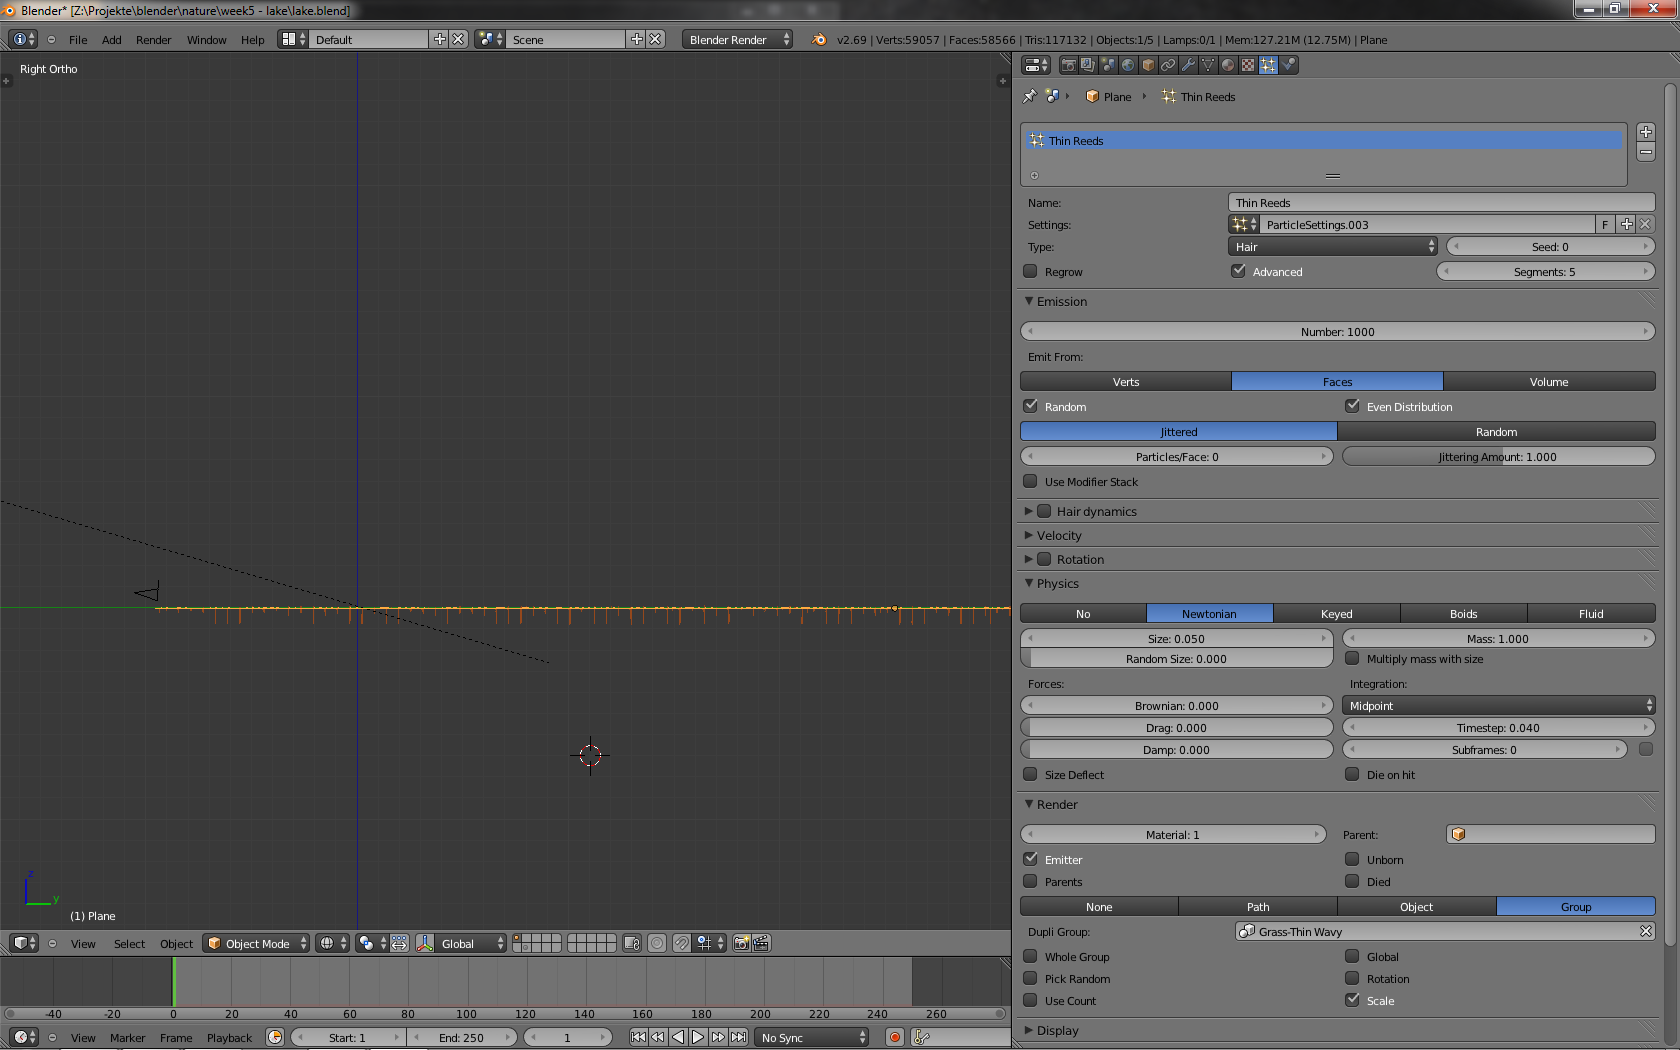This screenshot has width=1680, height=1050.
Task: Uncheck the Advanced checkbox
Action: pos(1238,271)
